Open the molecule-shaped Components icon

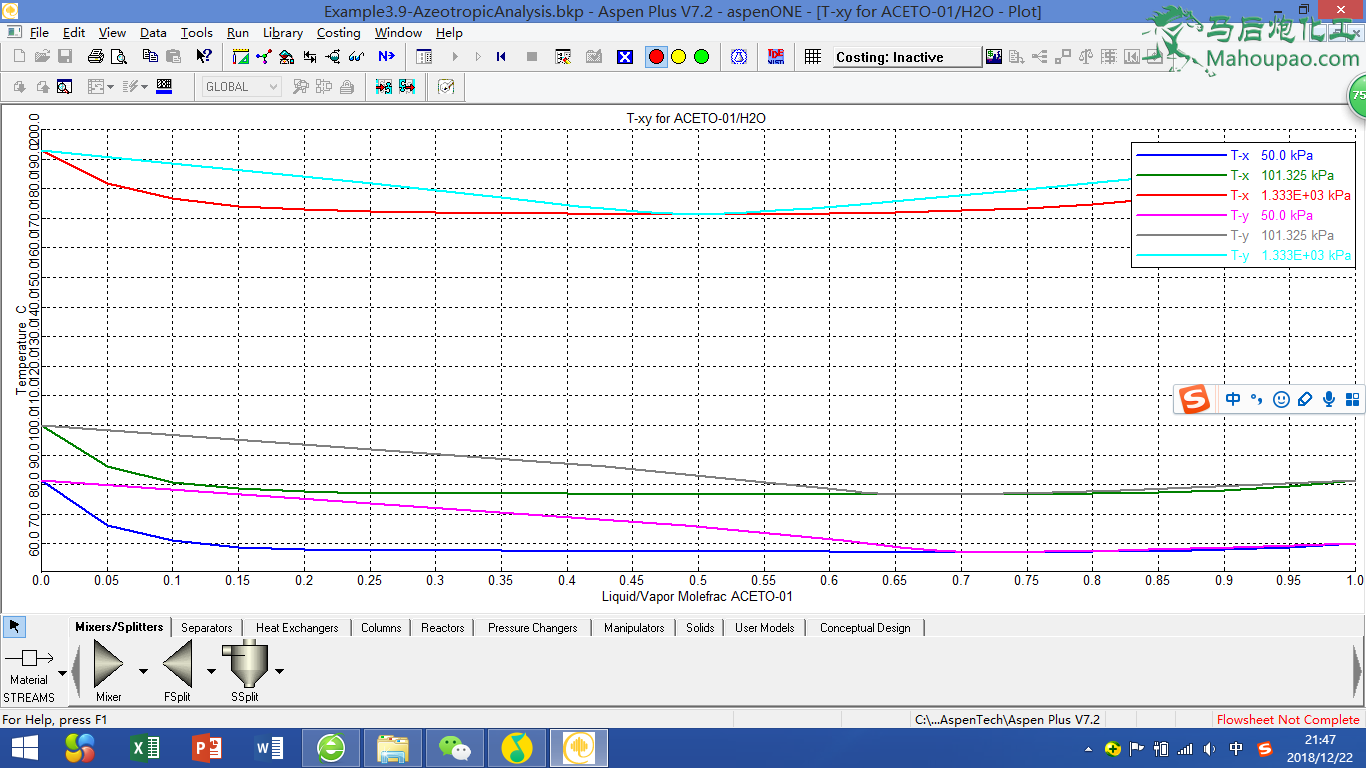tap(264, 57)
